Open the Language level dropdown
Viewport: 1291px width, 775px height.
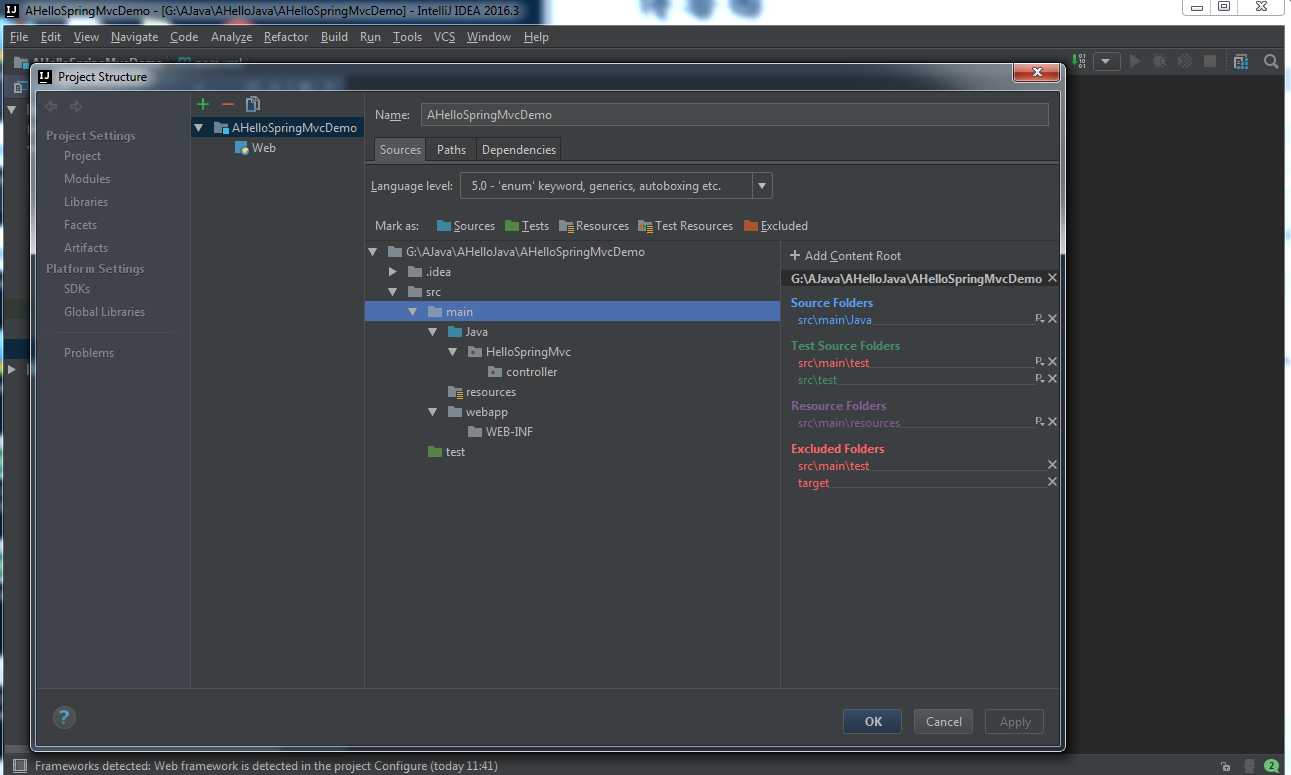click(762, 186)
